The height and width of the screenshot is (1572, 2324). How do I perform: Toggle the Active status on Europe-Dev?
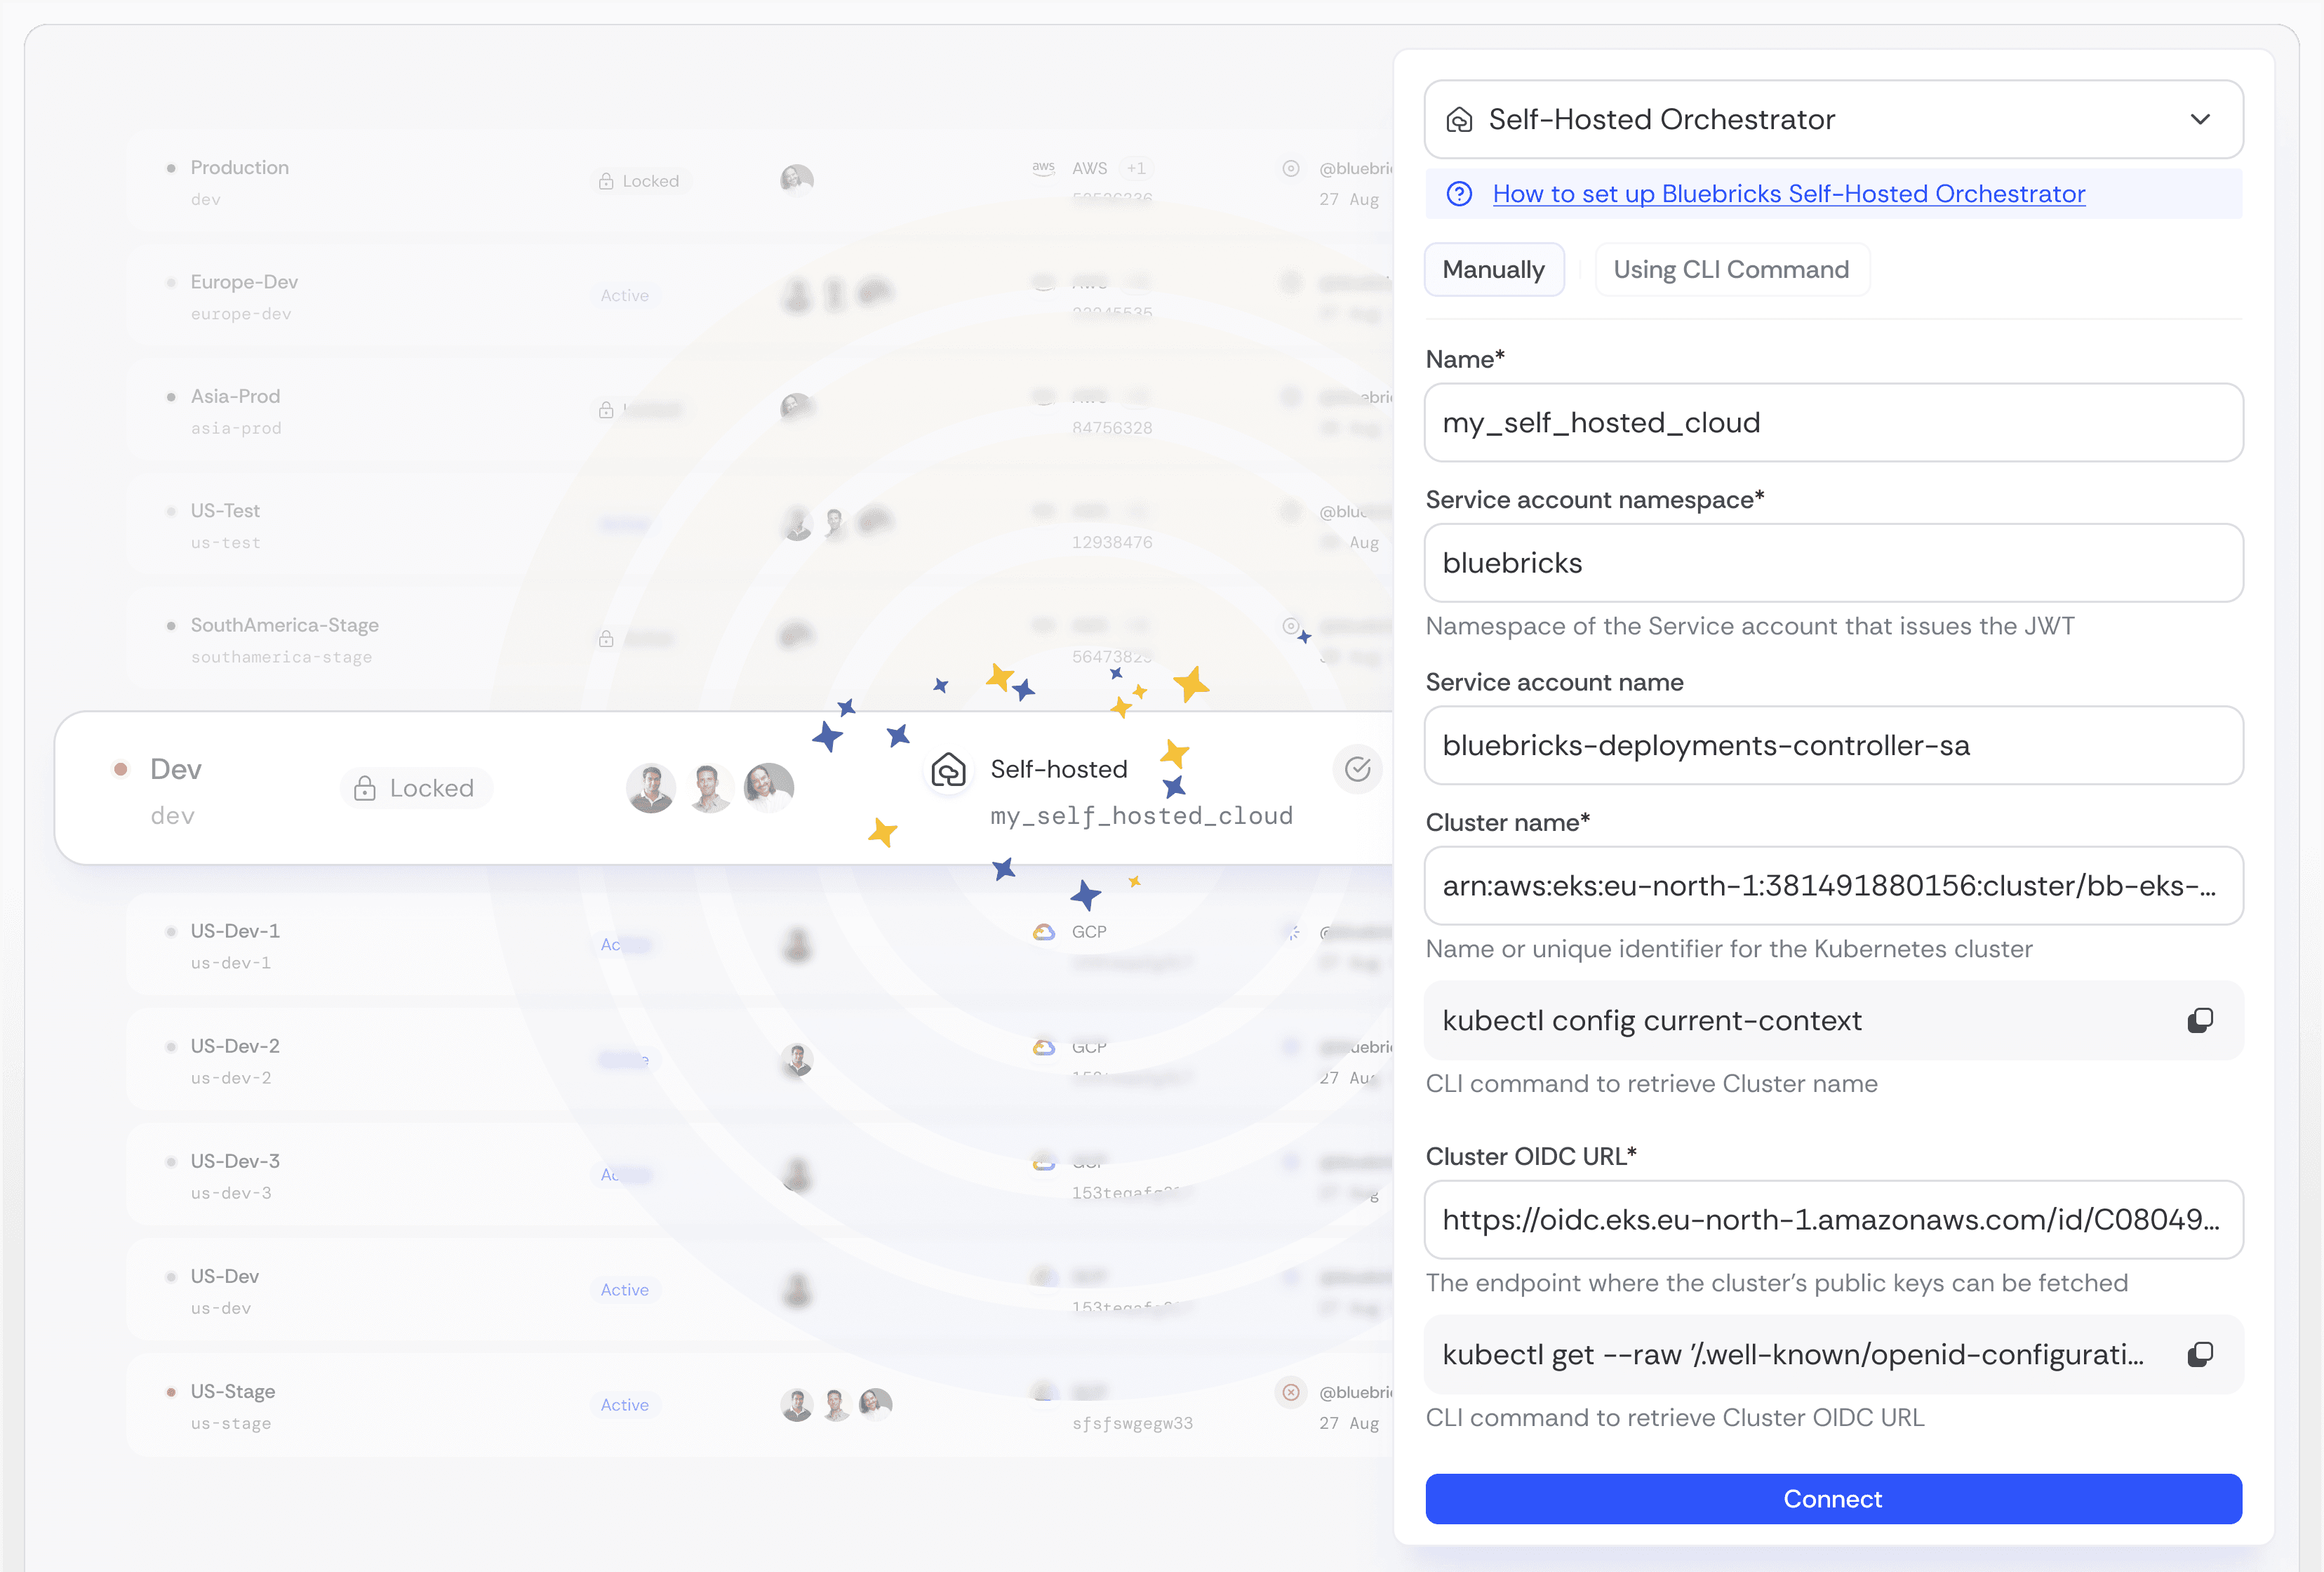pos(624,295)
